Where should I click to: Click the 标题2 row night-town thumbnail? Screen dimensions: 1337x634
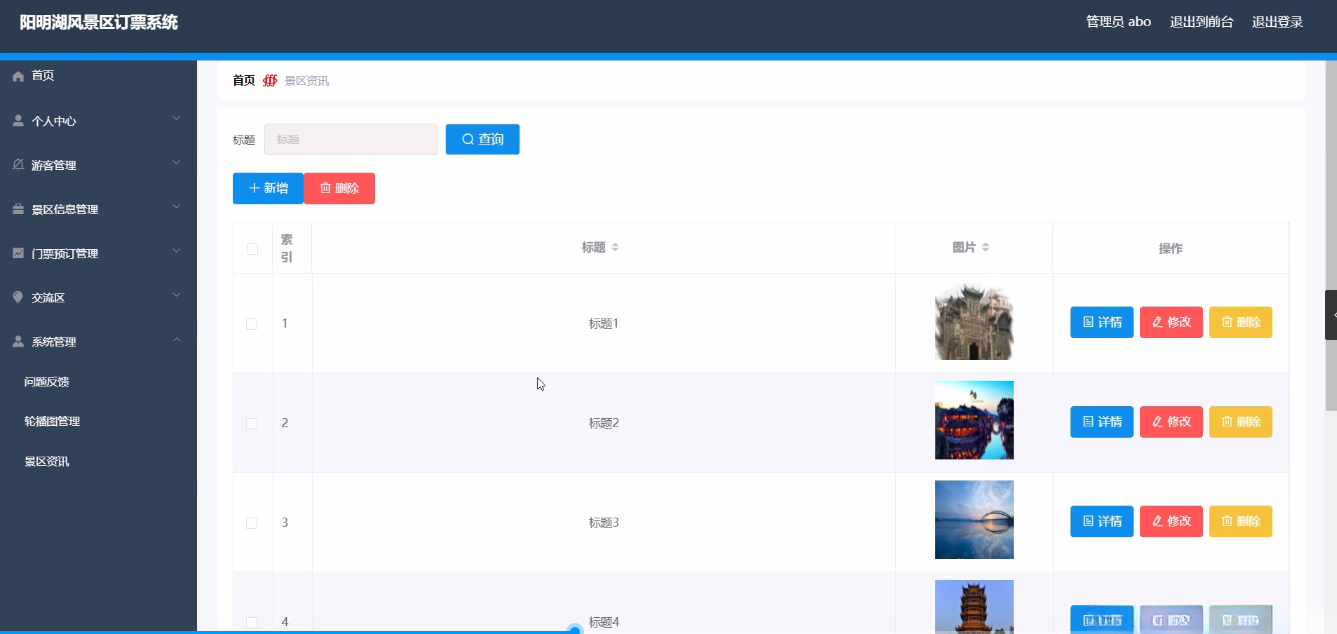pyautogui.click(x=974, y=420)
